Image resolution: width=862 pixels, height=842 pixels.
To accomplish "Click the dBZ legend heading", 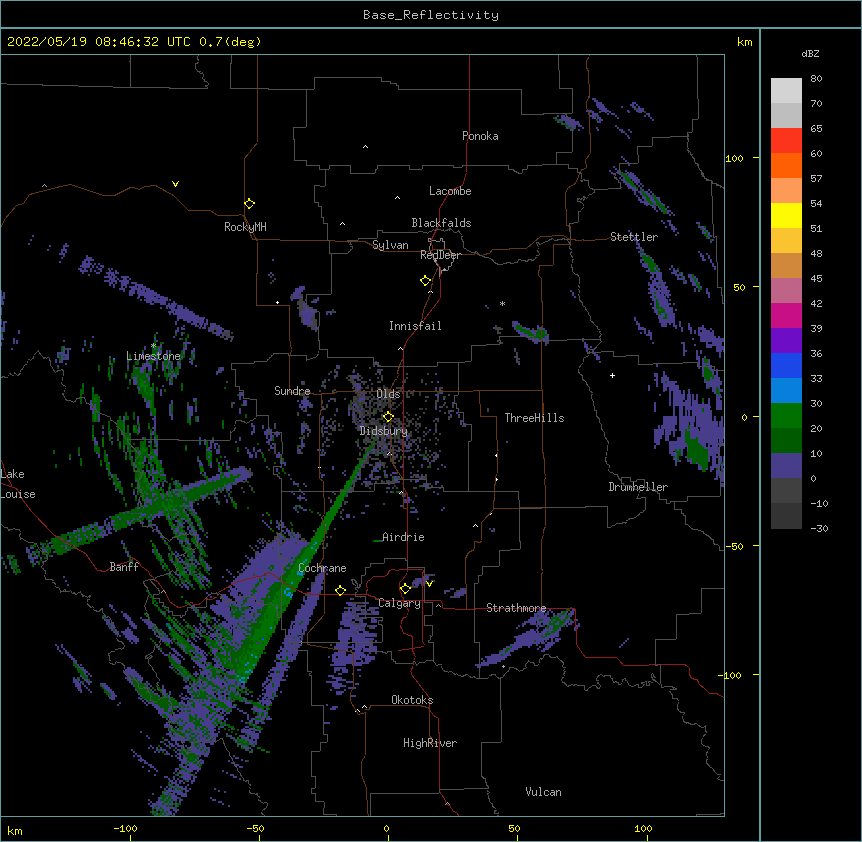I will (x=810, y=54).
